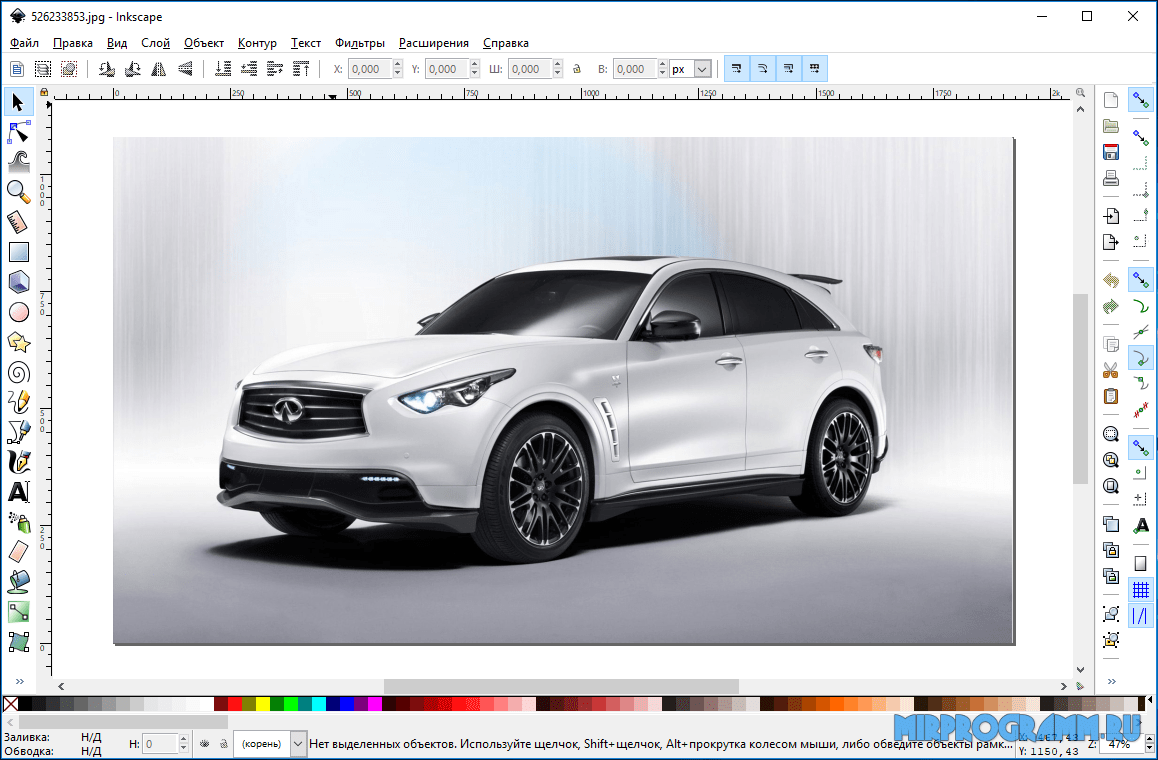Open the Файл menu
This screenshot has width=1158, height=760.
[24, 43]
